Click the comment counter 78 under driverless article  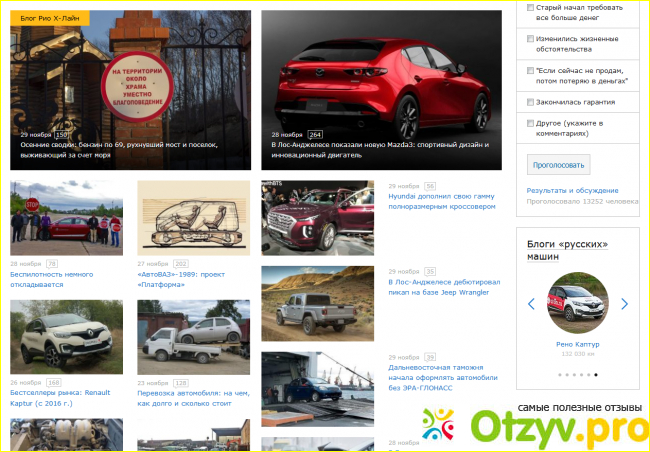pos(52,264)
